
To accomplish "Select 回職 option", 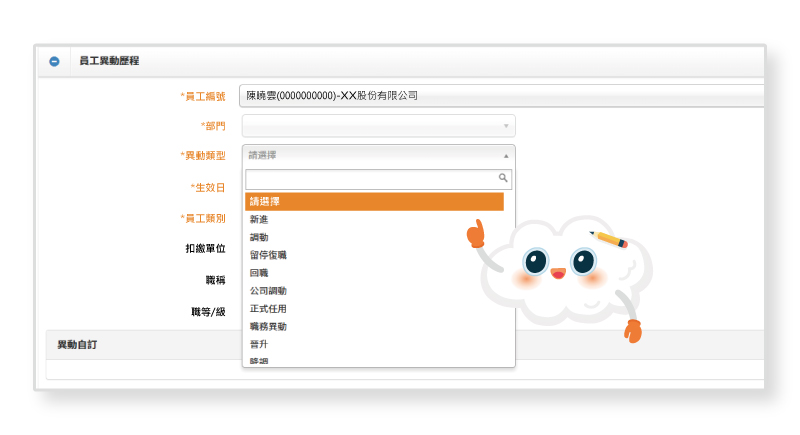I will [x=260, y=272].
